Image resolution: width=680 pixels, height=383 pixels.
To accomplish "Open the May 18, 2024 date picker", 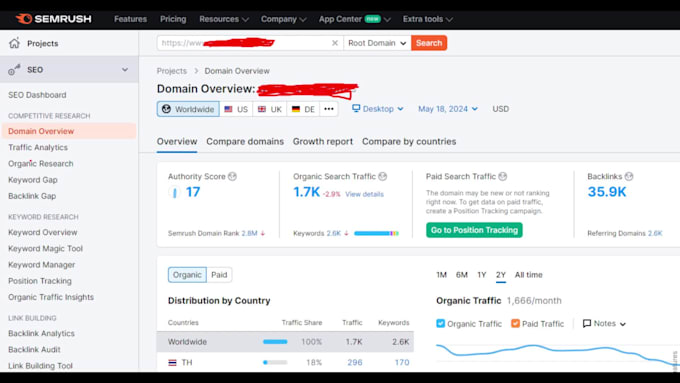I will (448, 109).
